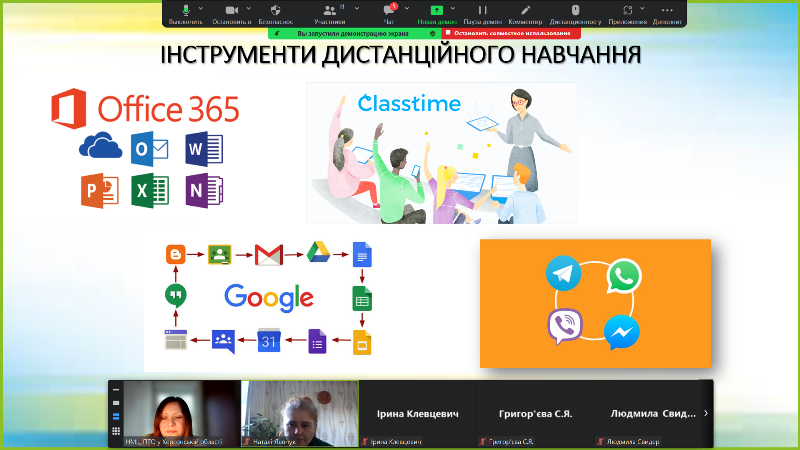Click the Viber icon
Image resolution: width=800 pixels, height=450 pixels.
(x=565, y=327)
